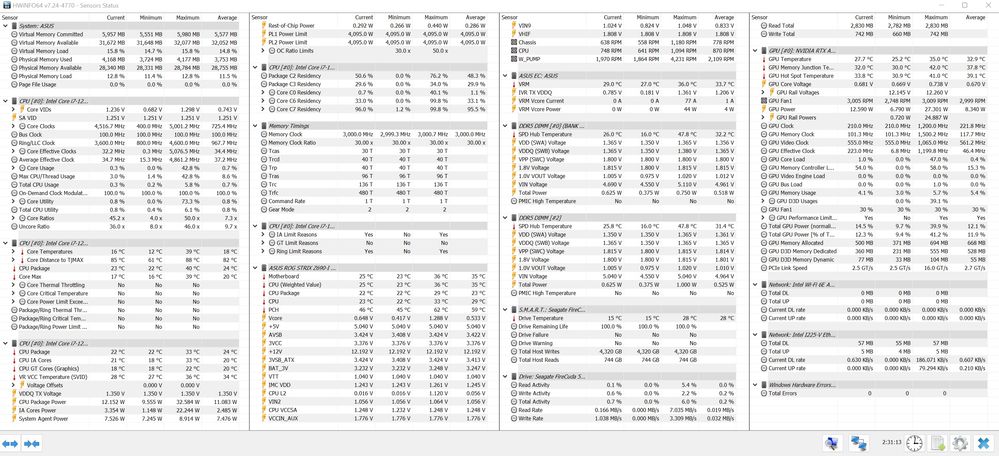Click the thermometer icon beside PCH

264,309
